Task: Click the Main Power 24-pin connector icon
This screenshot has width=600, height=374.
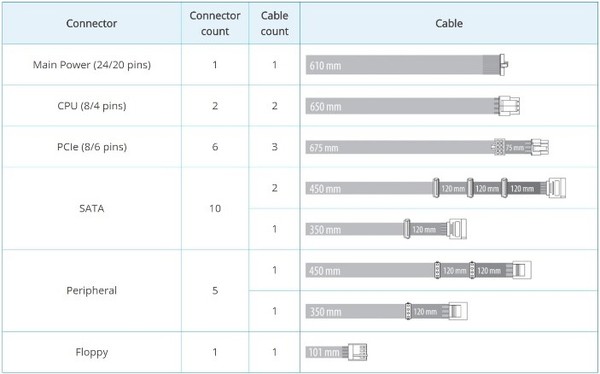Action: (x=504, y=65)
